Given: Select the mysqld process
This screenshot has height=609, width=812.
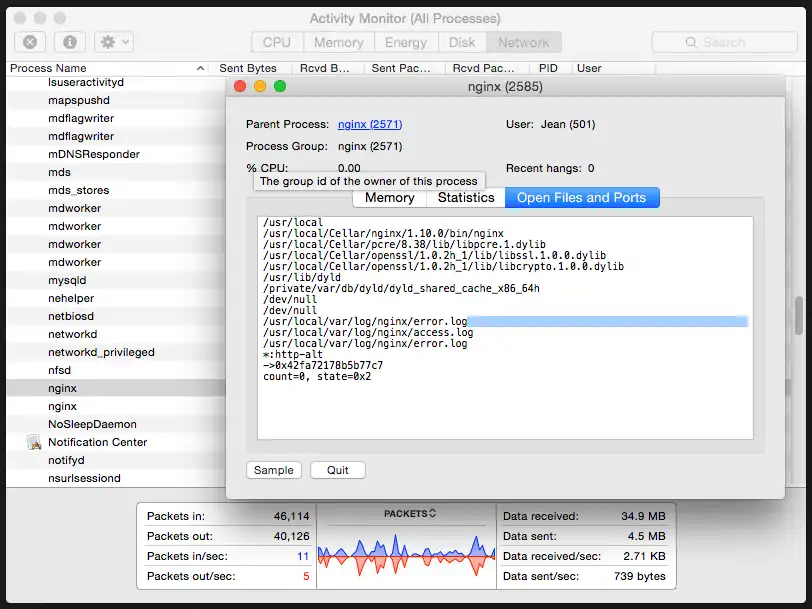Looking at the screenshot, I should tap(117, 280).
